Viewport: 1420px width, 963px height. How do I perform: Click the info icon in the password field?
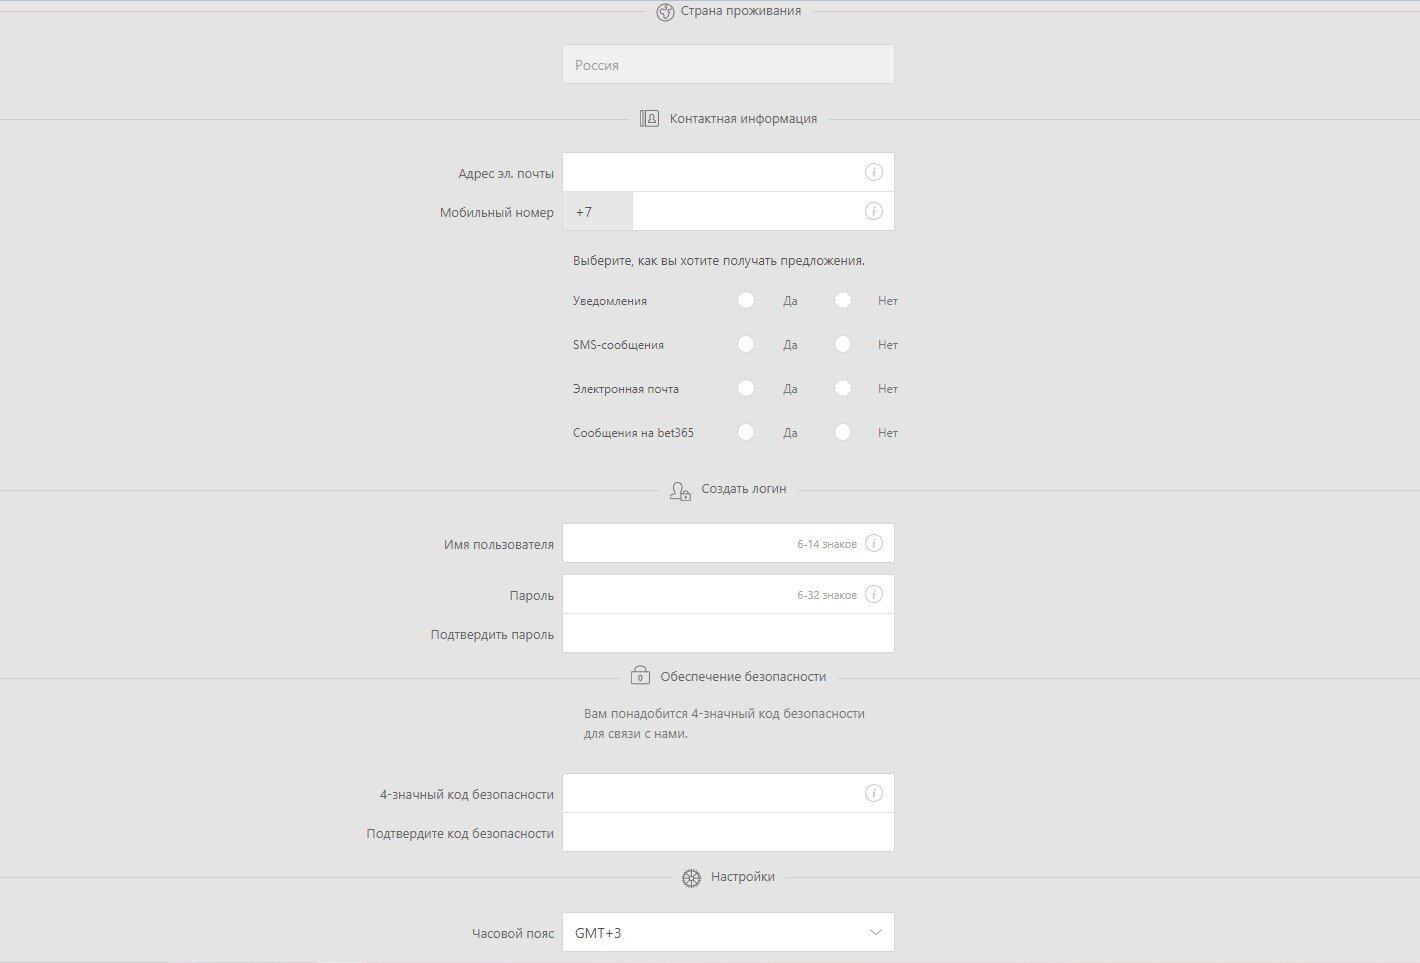[873, 594]
